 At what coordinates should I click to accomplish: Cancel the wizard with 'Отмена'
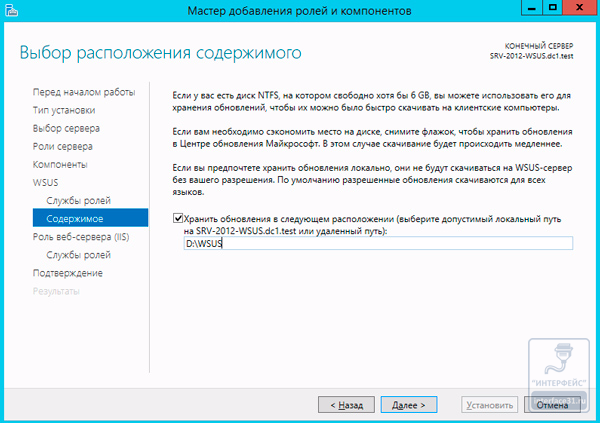coord(553,405)
